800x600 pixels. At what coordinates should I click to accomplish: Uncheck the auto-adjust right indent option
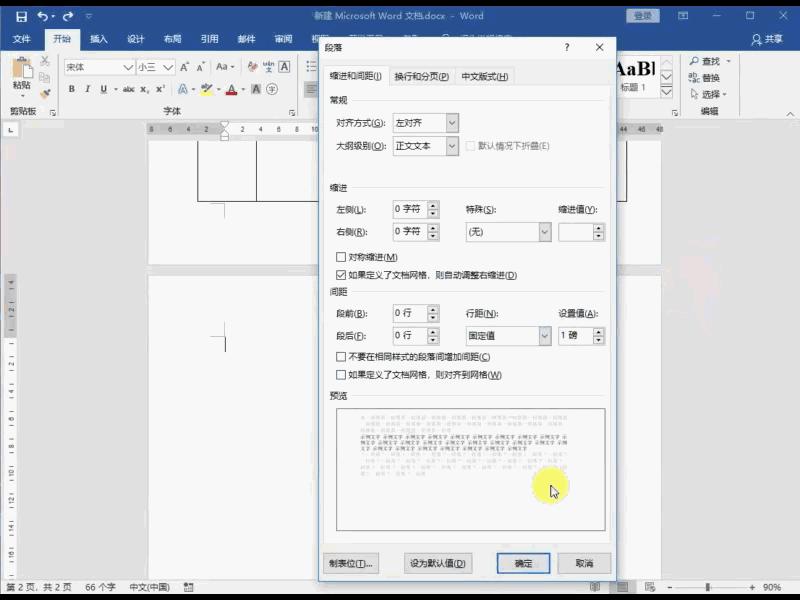point(339,273)
